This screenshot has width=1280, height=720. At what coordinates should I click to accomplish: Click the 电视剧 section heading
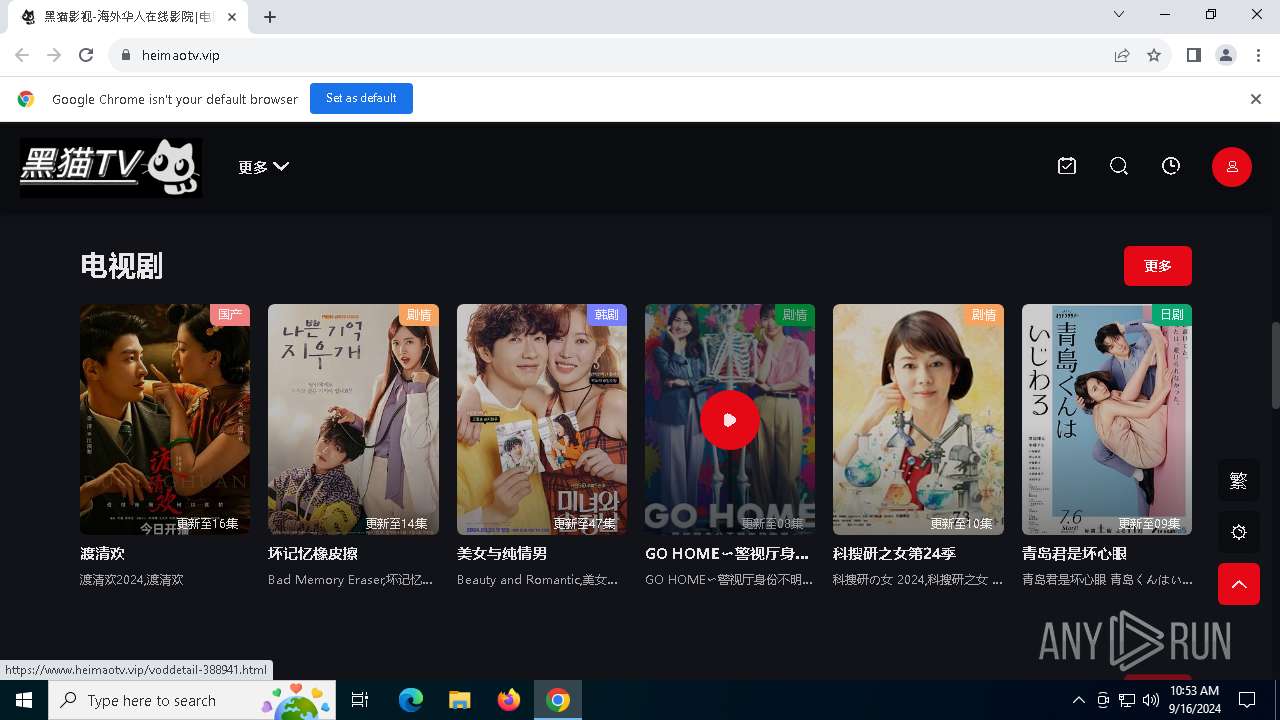point(121,266)
